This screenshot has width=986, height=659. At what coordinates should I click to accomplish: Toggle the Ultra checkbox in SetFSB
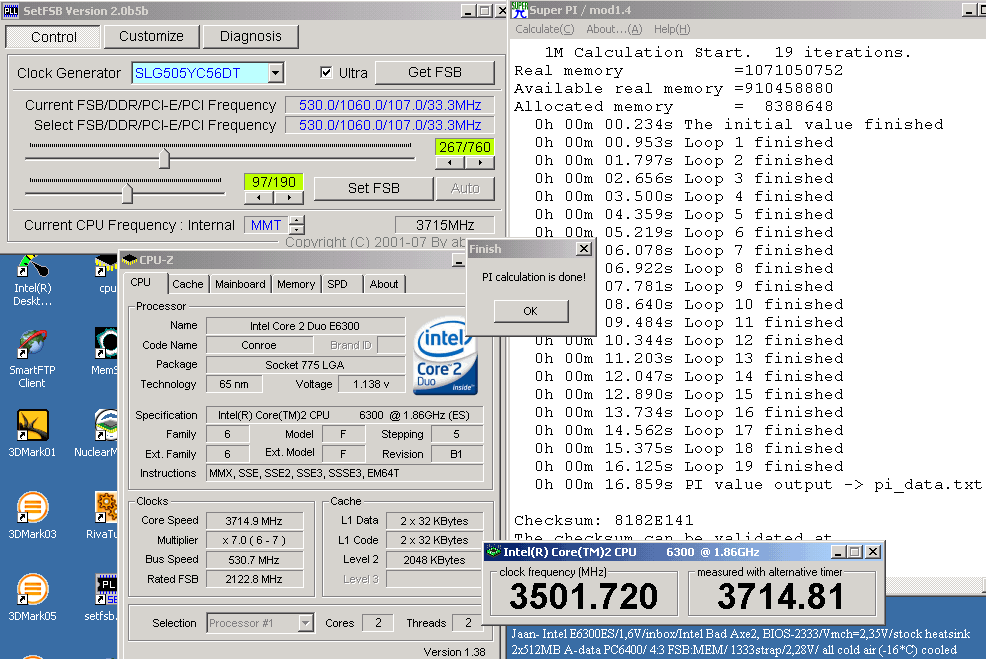[x=326, y=72]
